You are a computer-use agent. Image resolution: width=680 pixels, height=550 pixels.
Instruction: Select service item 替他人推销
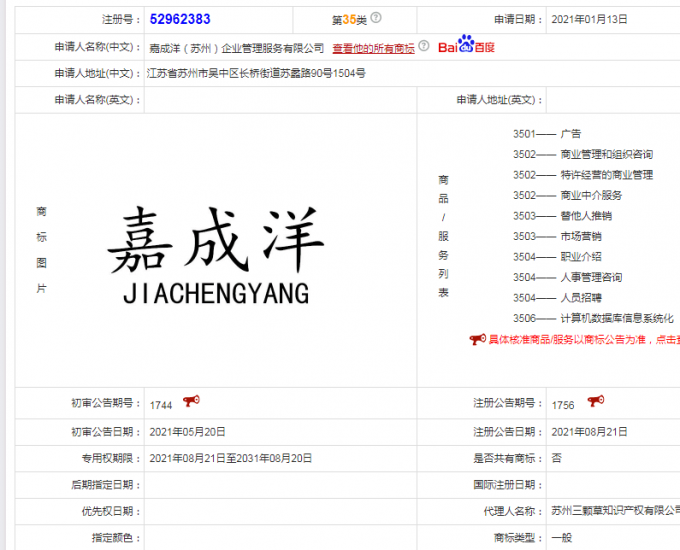point(586,216)
